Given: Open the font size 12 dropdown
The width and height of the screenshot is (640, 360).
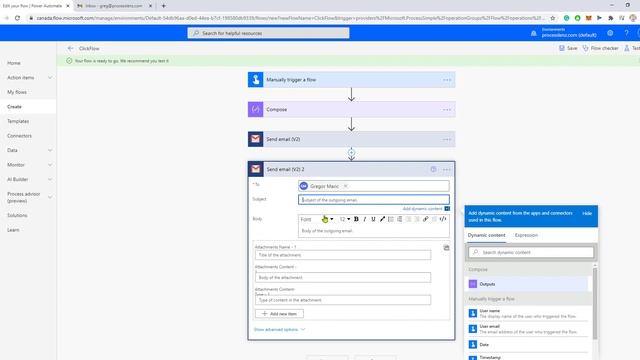Looking at the screenshot, I should pyautogui.click(x=344, y=219).
